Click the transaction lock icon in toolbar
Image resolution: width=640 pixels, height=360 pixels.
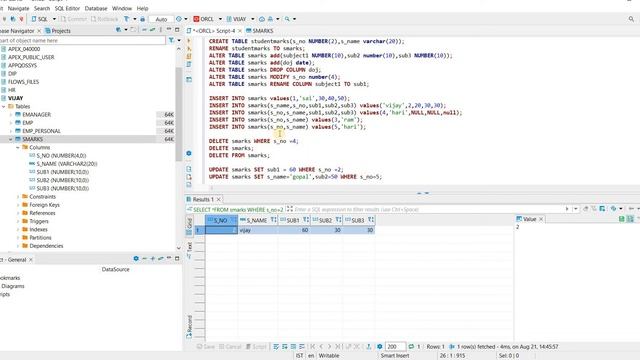click(142, 19)
